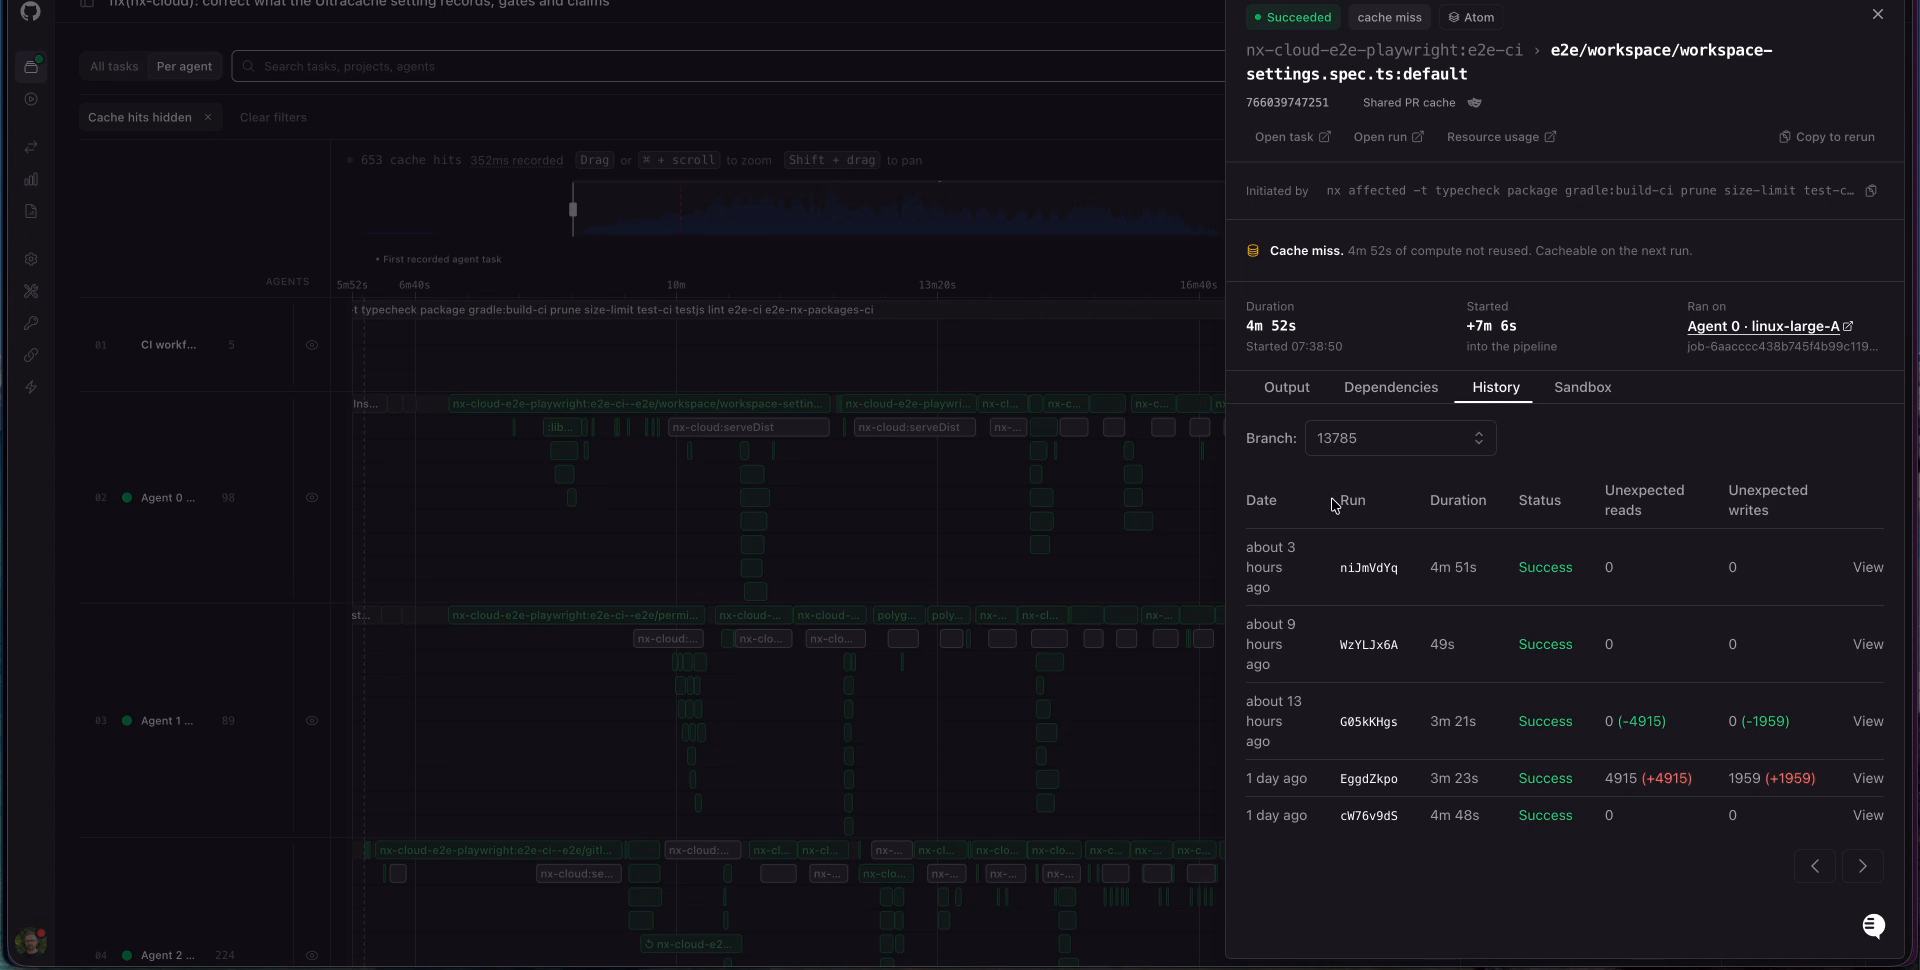View the run EggdZkpo history entry

[1867, 778]
